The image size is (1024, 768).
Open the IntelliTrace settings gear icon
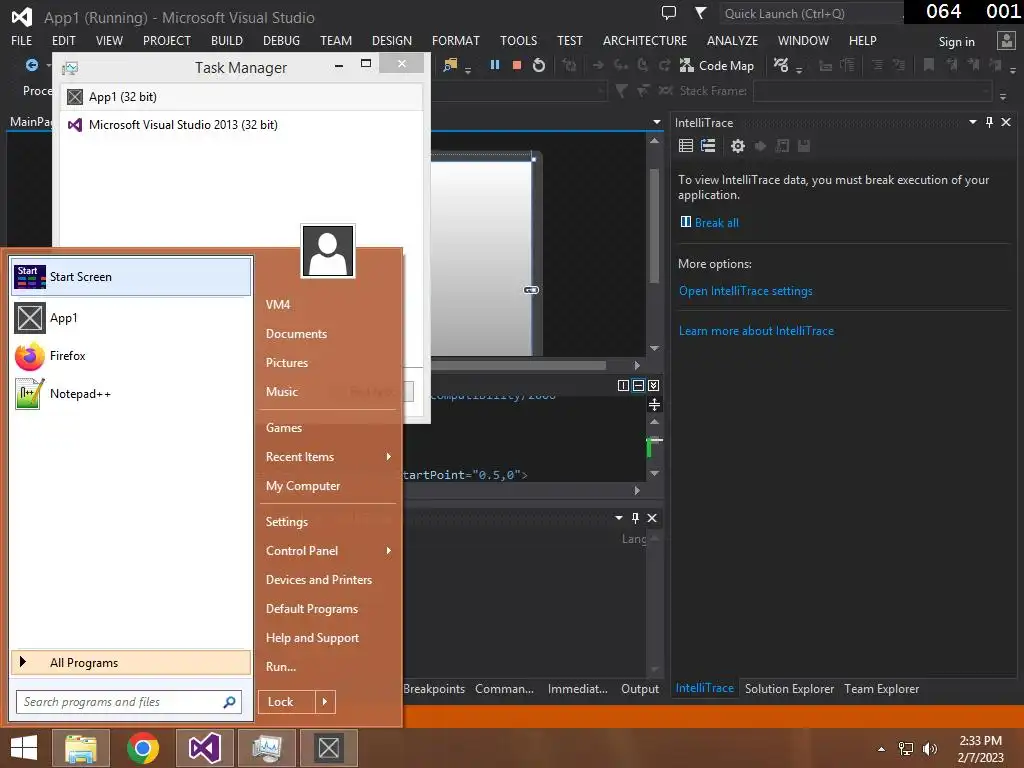(738, 146)
